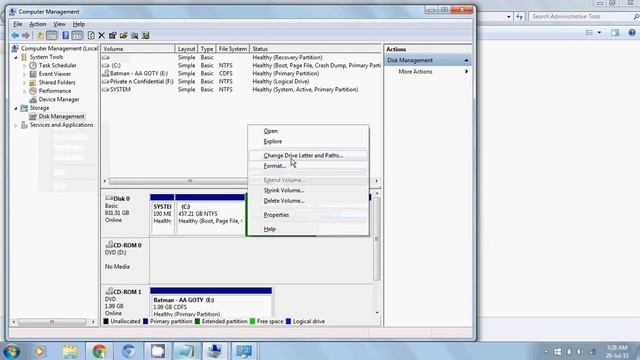This screenshot has width=640, height=360.
Task: Collapse the Storage tree node
Action: [16, 108]
